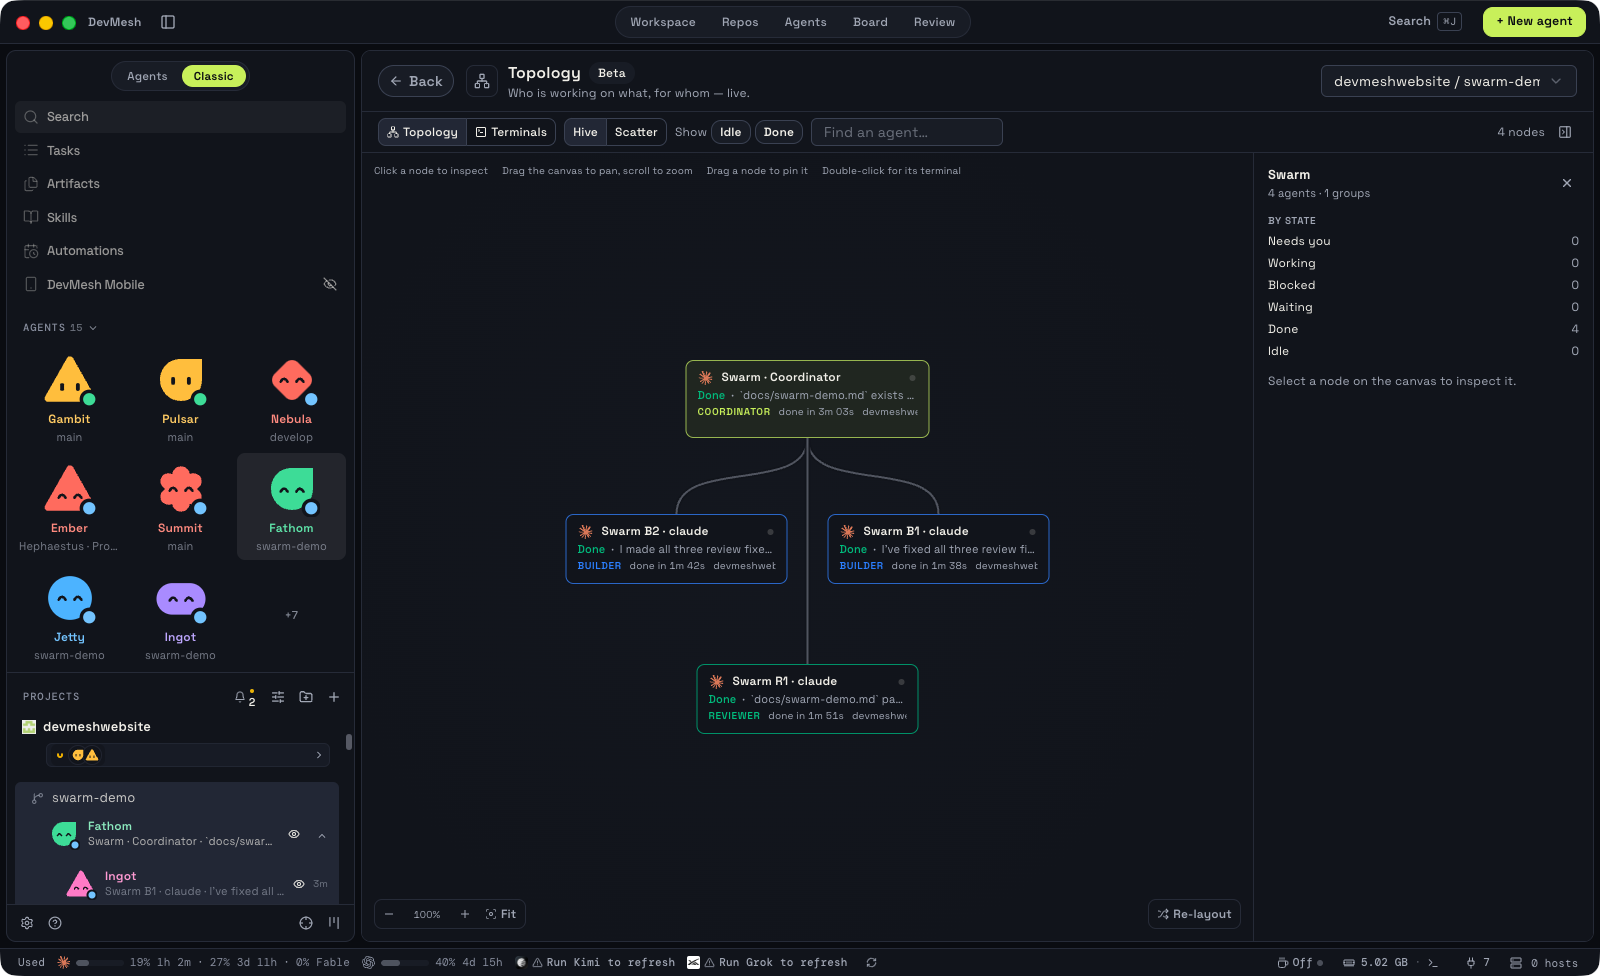The image size is (1600, 976).
Task: Collapse the AGENTS 15 section
Action: [x=60, y=328]
